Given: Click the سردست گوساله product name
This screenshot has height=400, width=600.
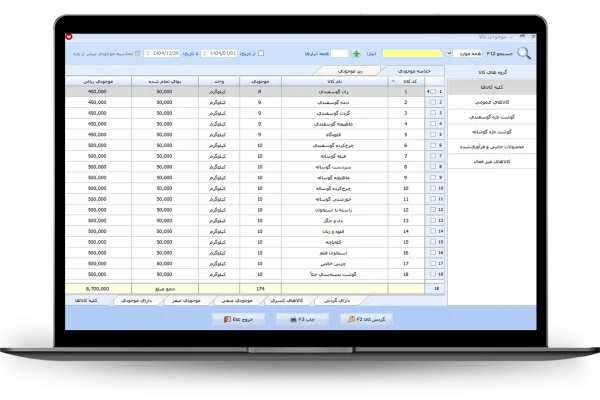Looking at the screenshot, I should click(333, 167).
